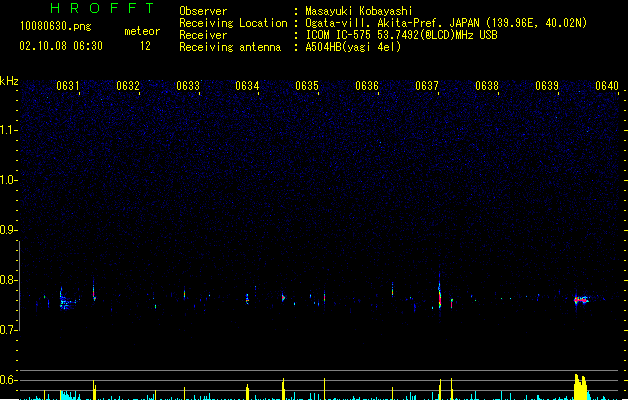Click the 0635 time marker
Viewport: 629px width, 400px height.
coord(307,86)
